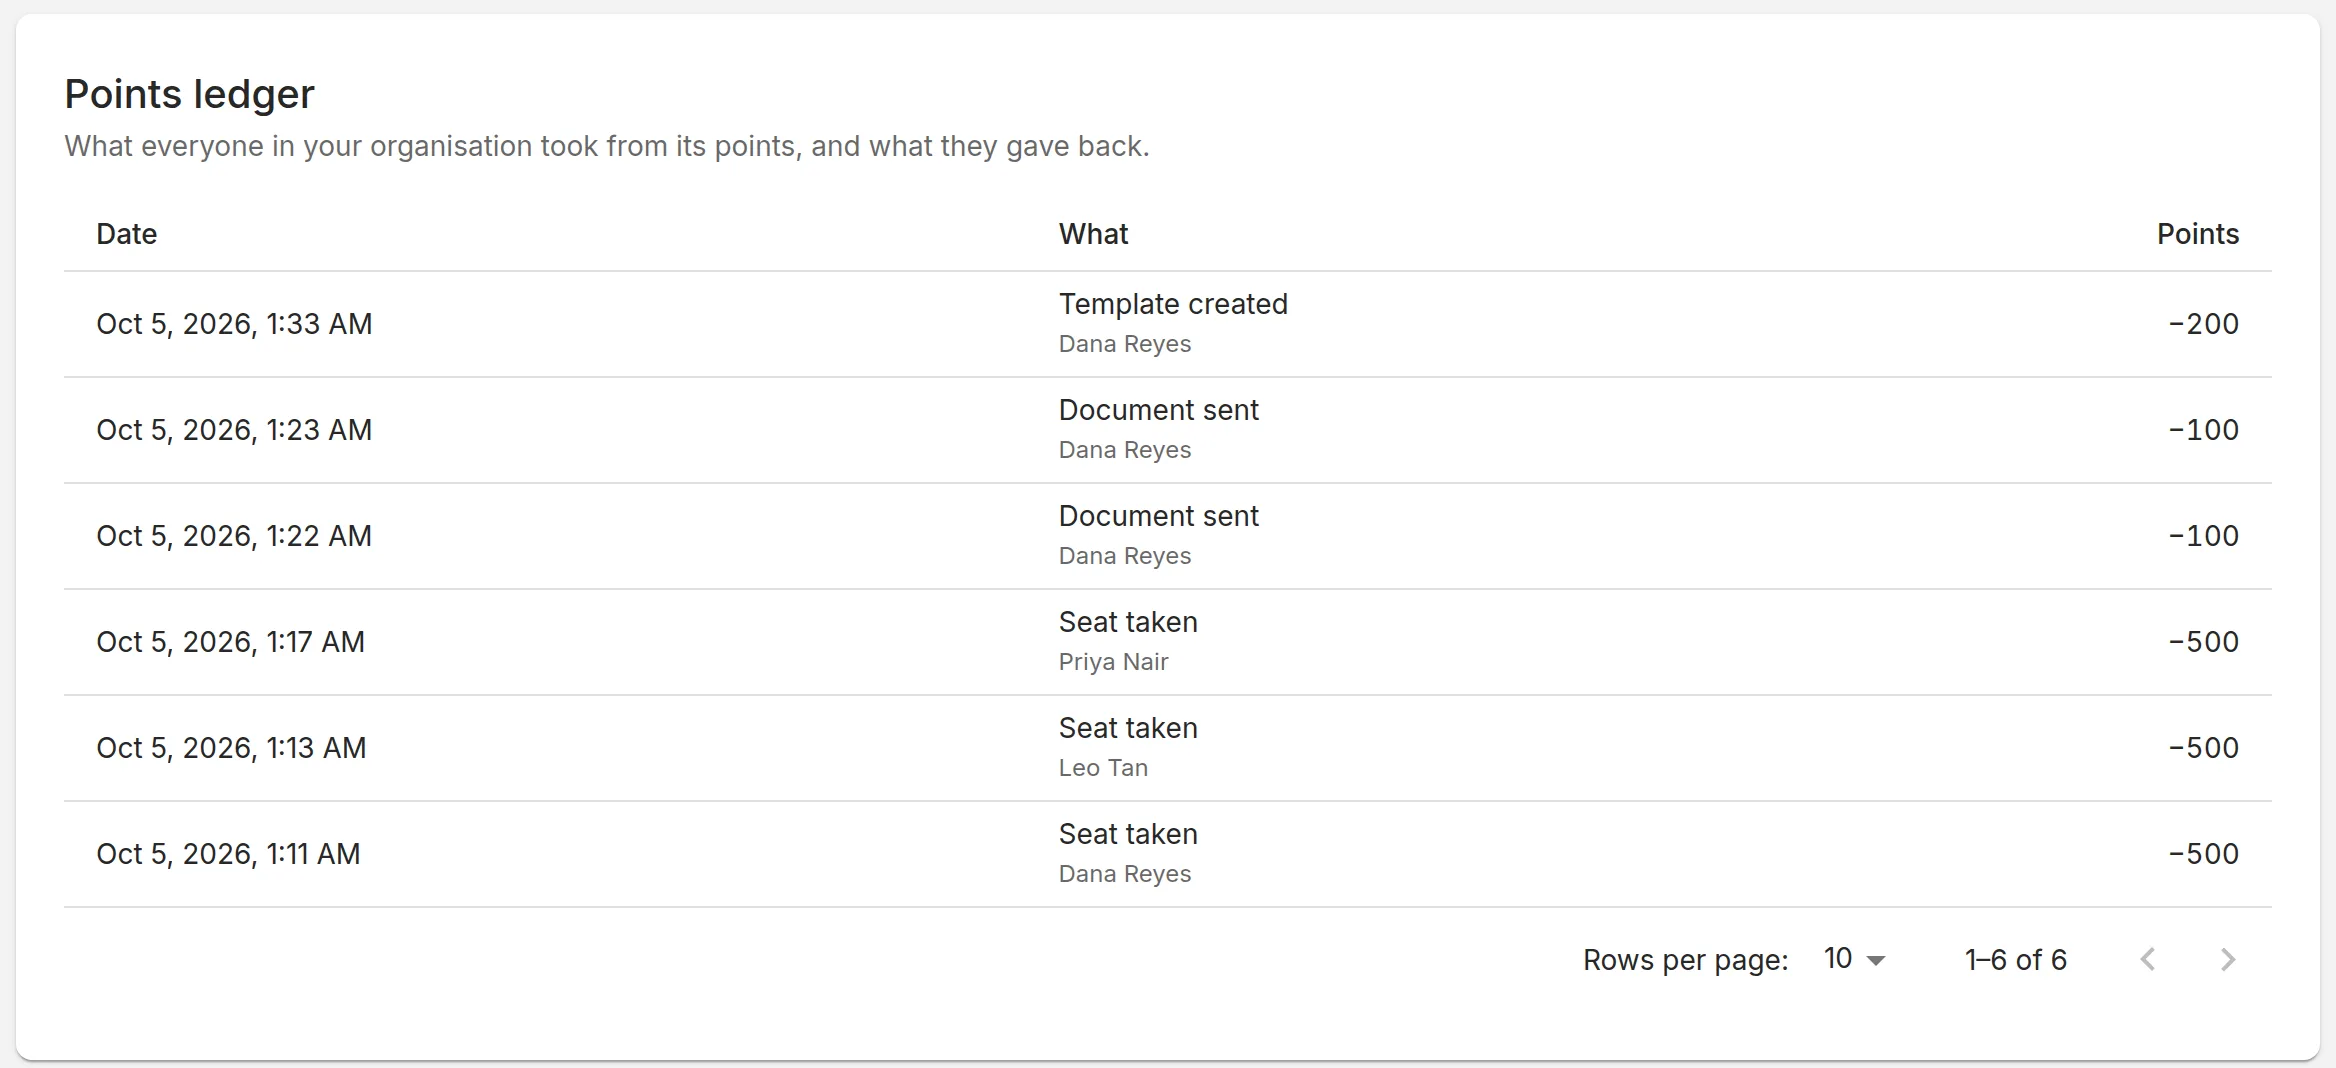Click the 'Template created' entry text
This screenshot has height=1068, width=2336.
click(1173, 304)
